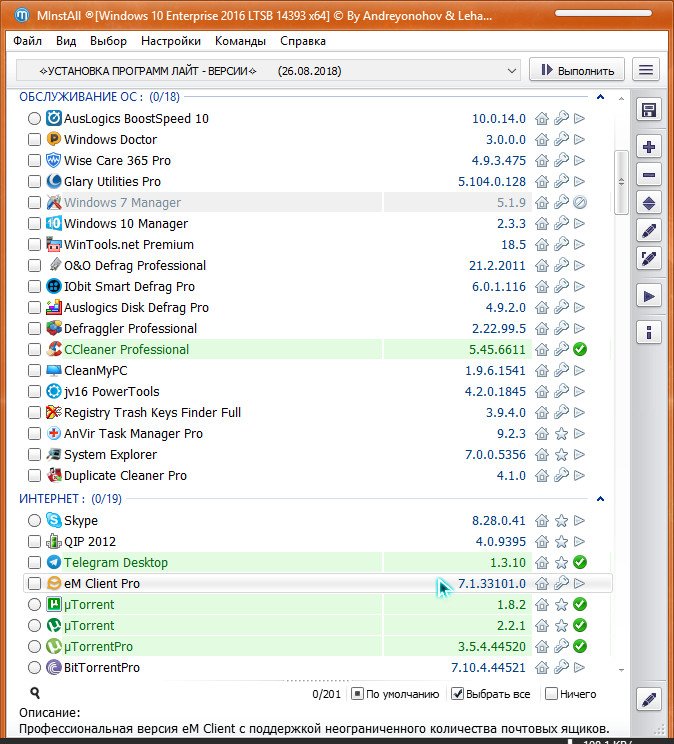The image size is (674, 744).
Task: Click the sidebar play run icon
Action: point(648,297)
